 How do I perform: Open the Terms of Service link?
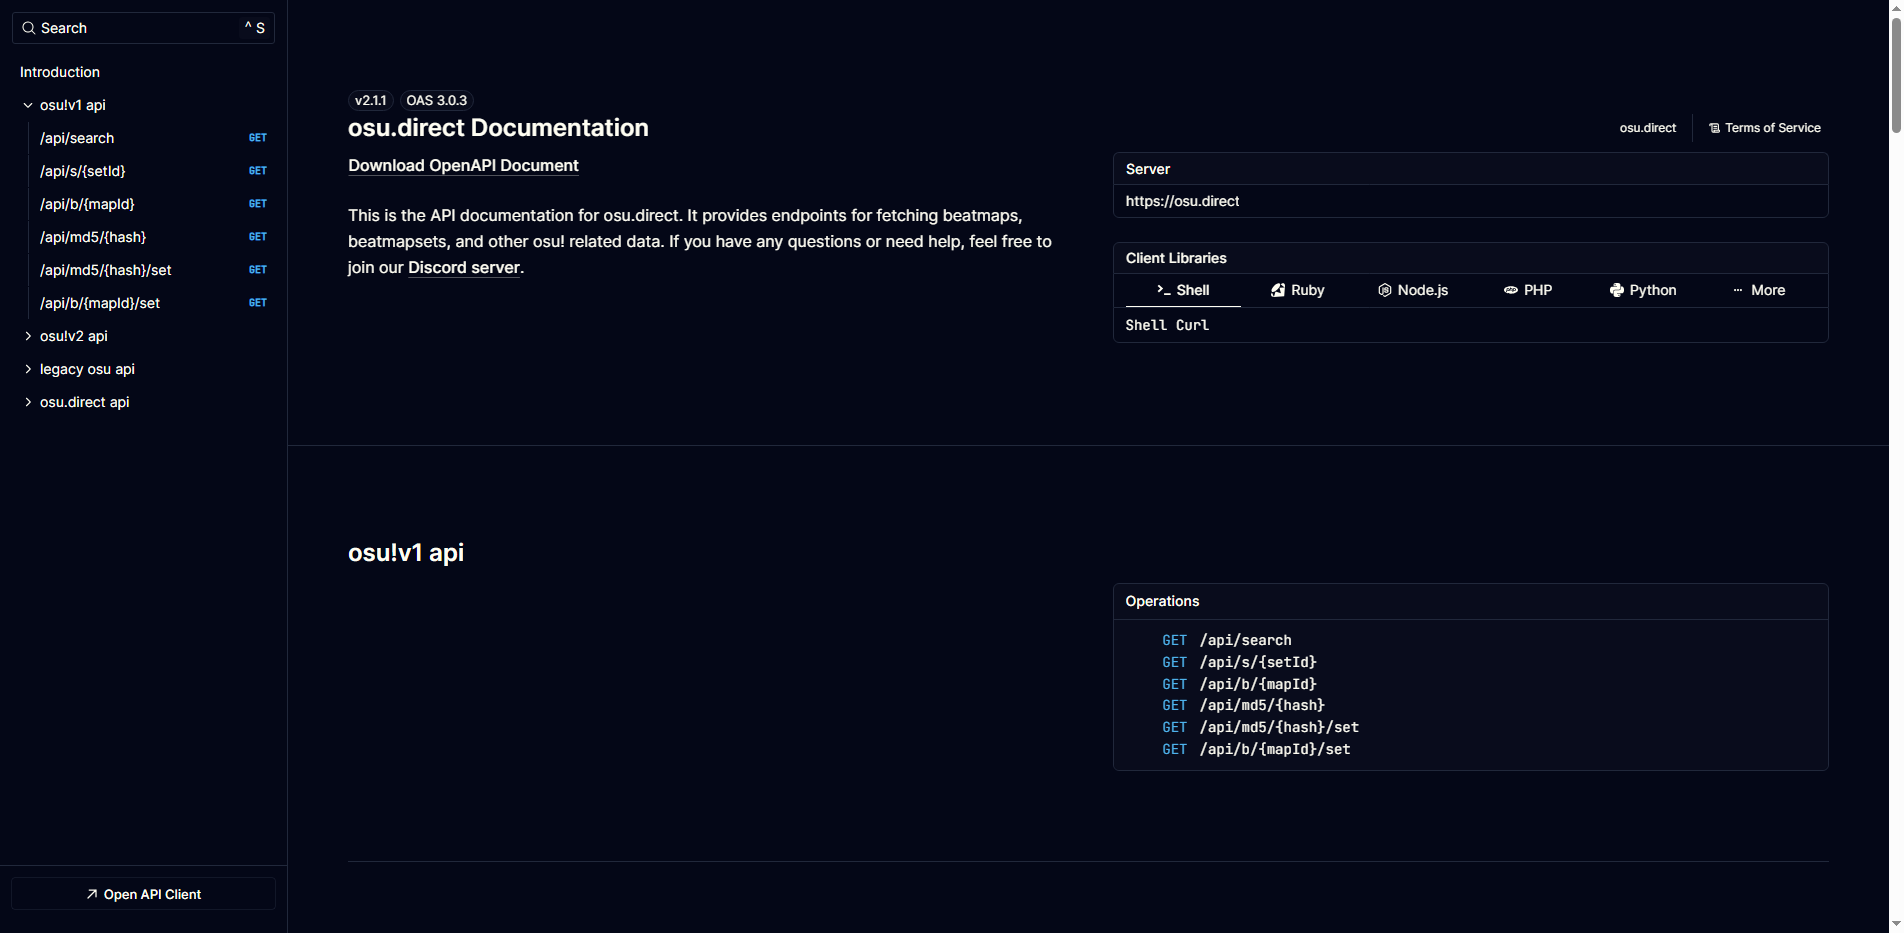(1764, 128)
